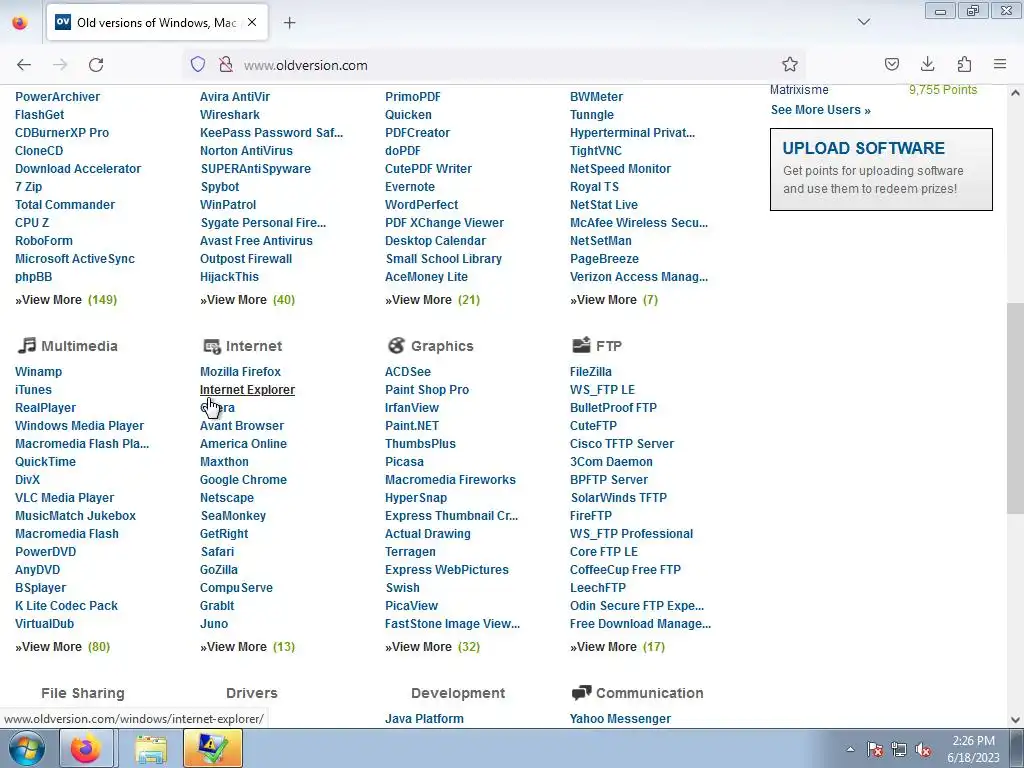Click the UPLOAD SOFTWARE box

tap(881, 169)
